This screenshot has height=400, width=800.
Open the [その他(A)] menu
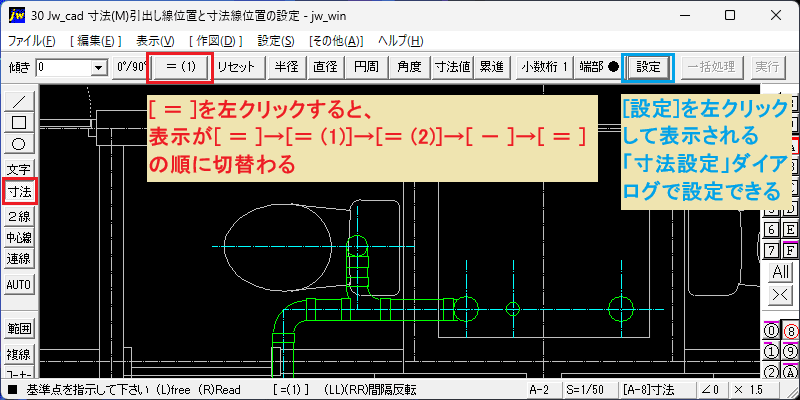(336, 41)
